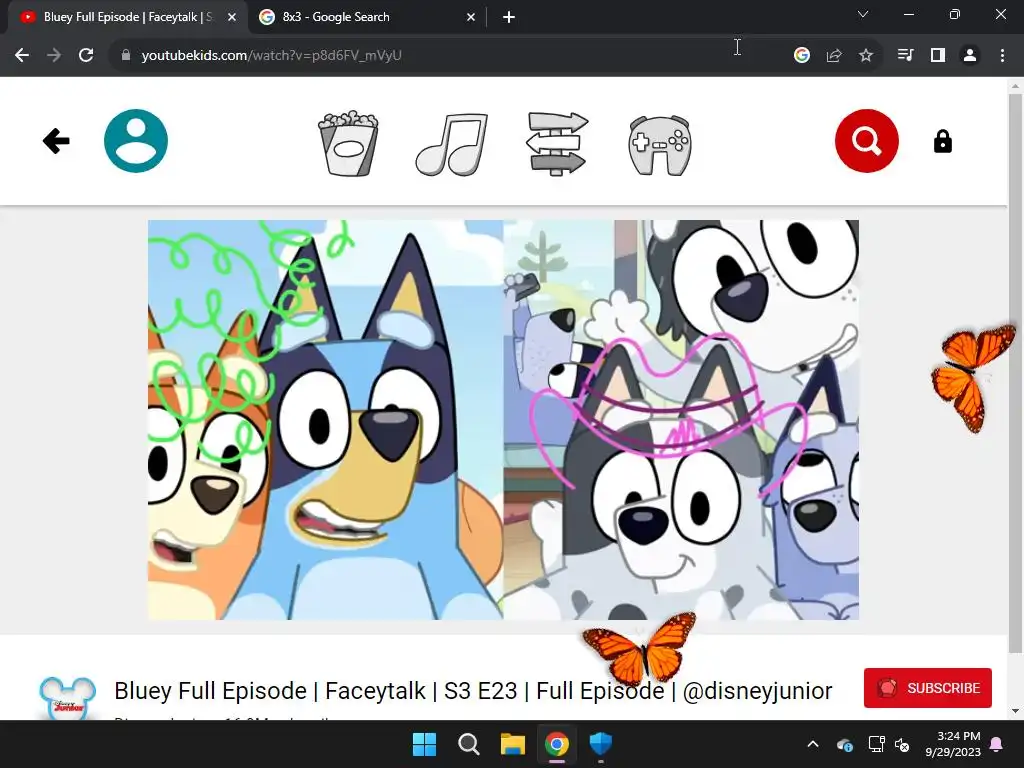
Task: Select the Bluey Full Episode video title
Action: [473, 690]
